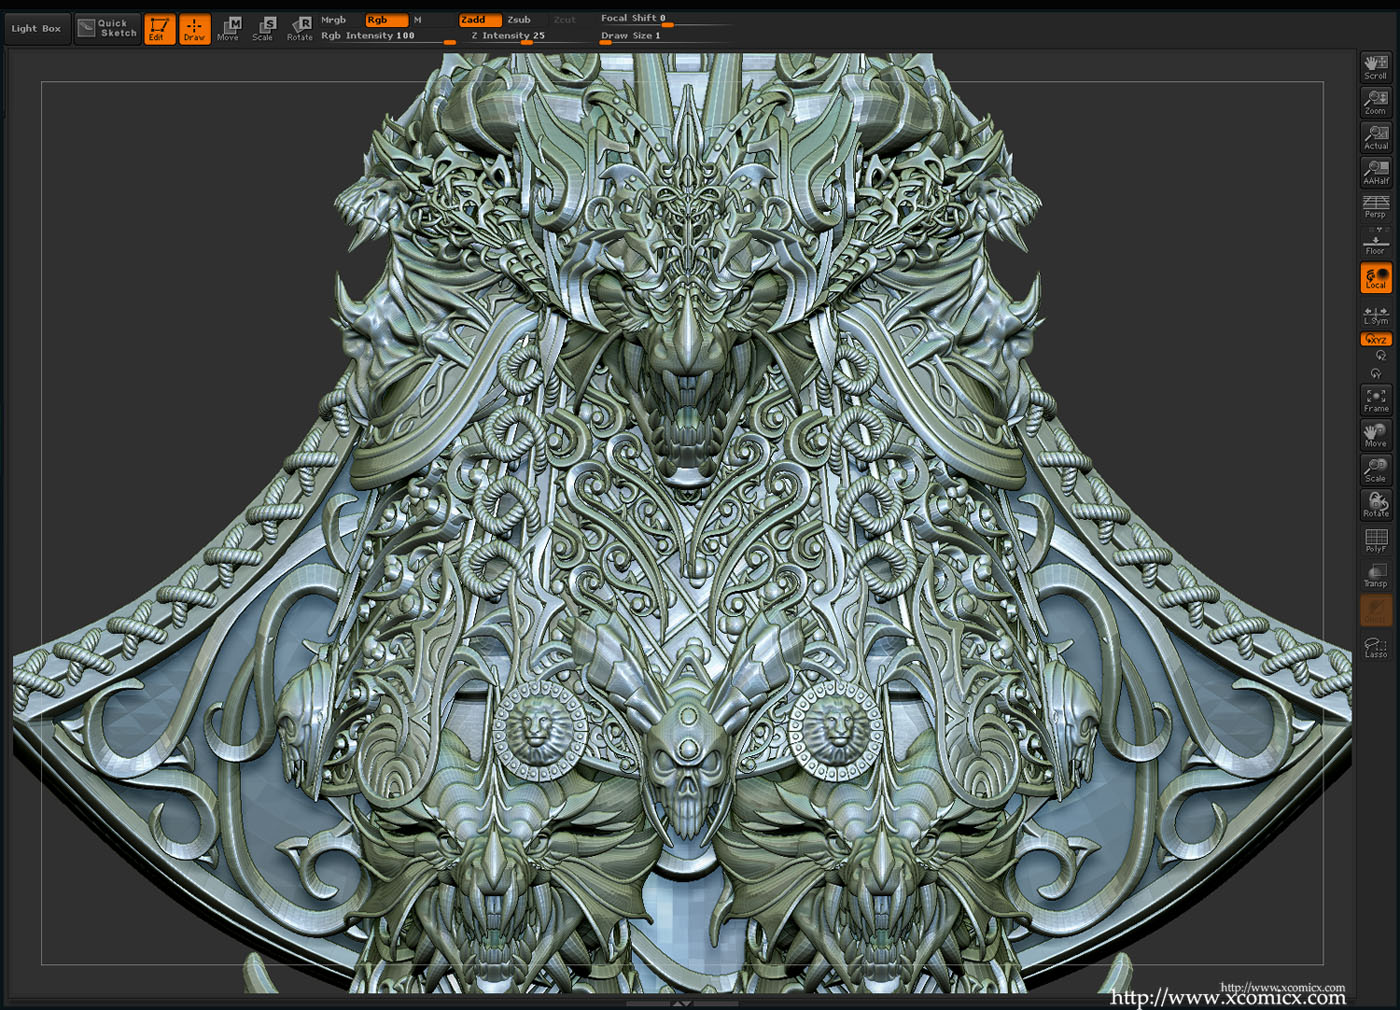Toggle Persp perspective view

(x=1376, y=207)
